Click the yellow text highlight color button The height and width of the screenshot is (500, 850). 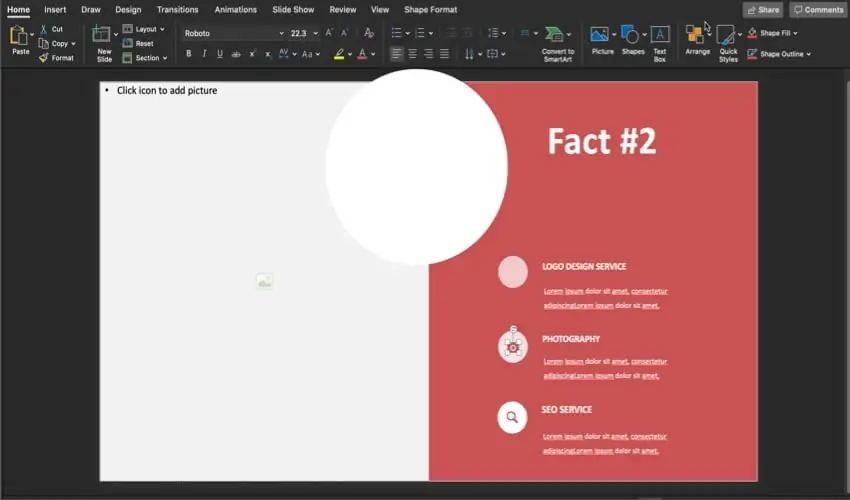[x=340, y=54]
